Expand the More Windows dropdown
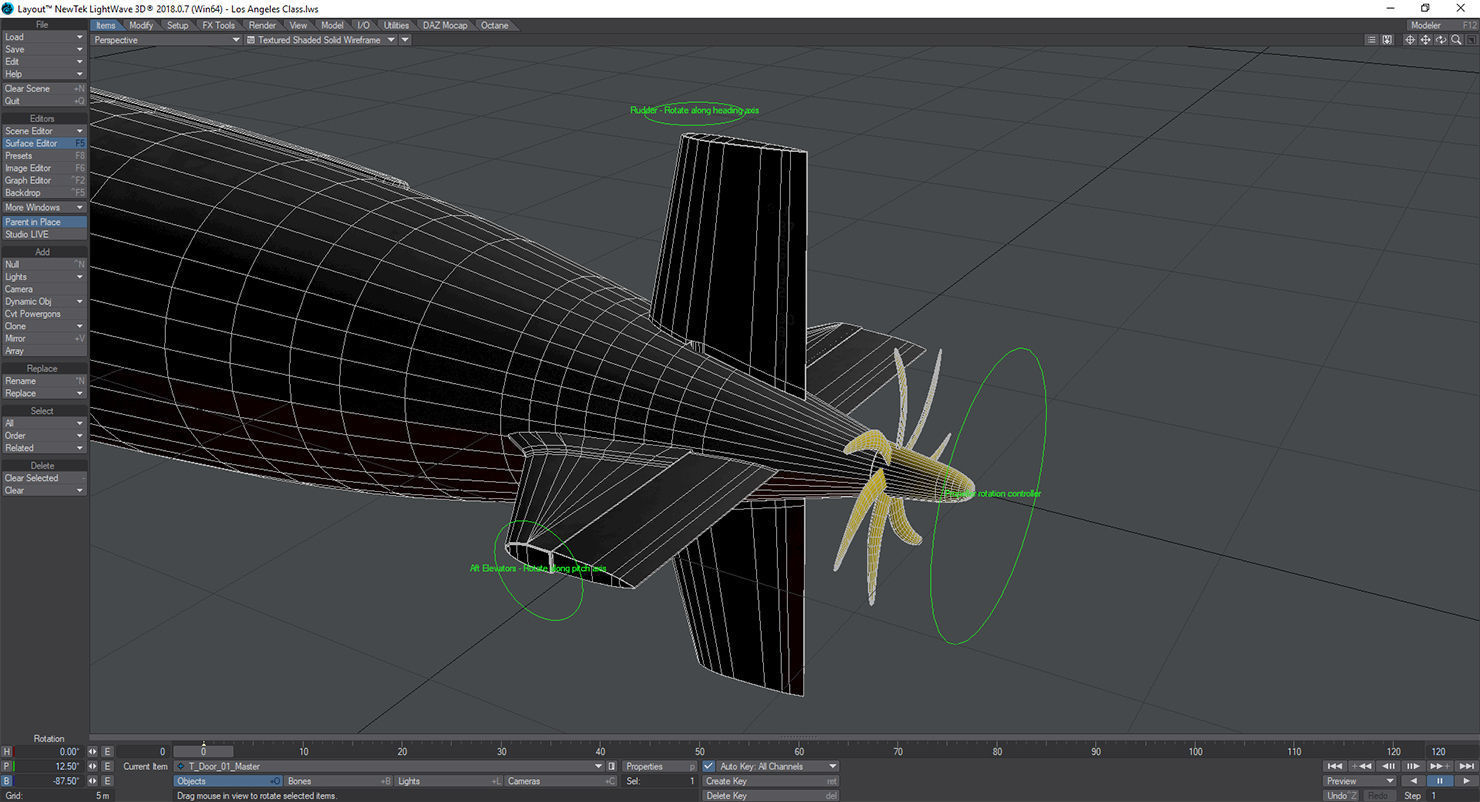1480x802 pixels. (44, 208)
